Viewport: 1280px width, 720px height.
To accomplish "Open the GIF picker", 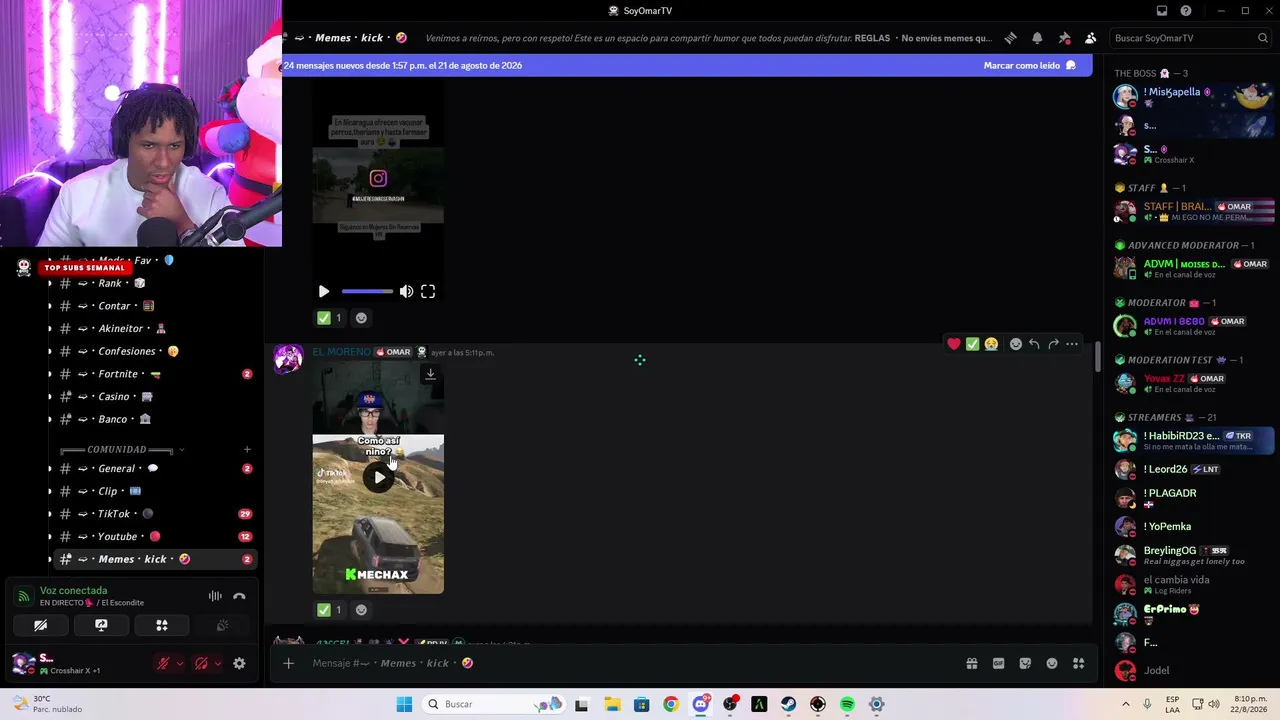I will point(998,663).
